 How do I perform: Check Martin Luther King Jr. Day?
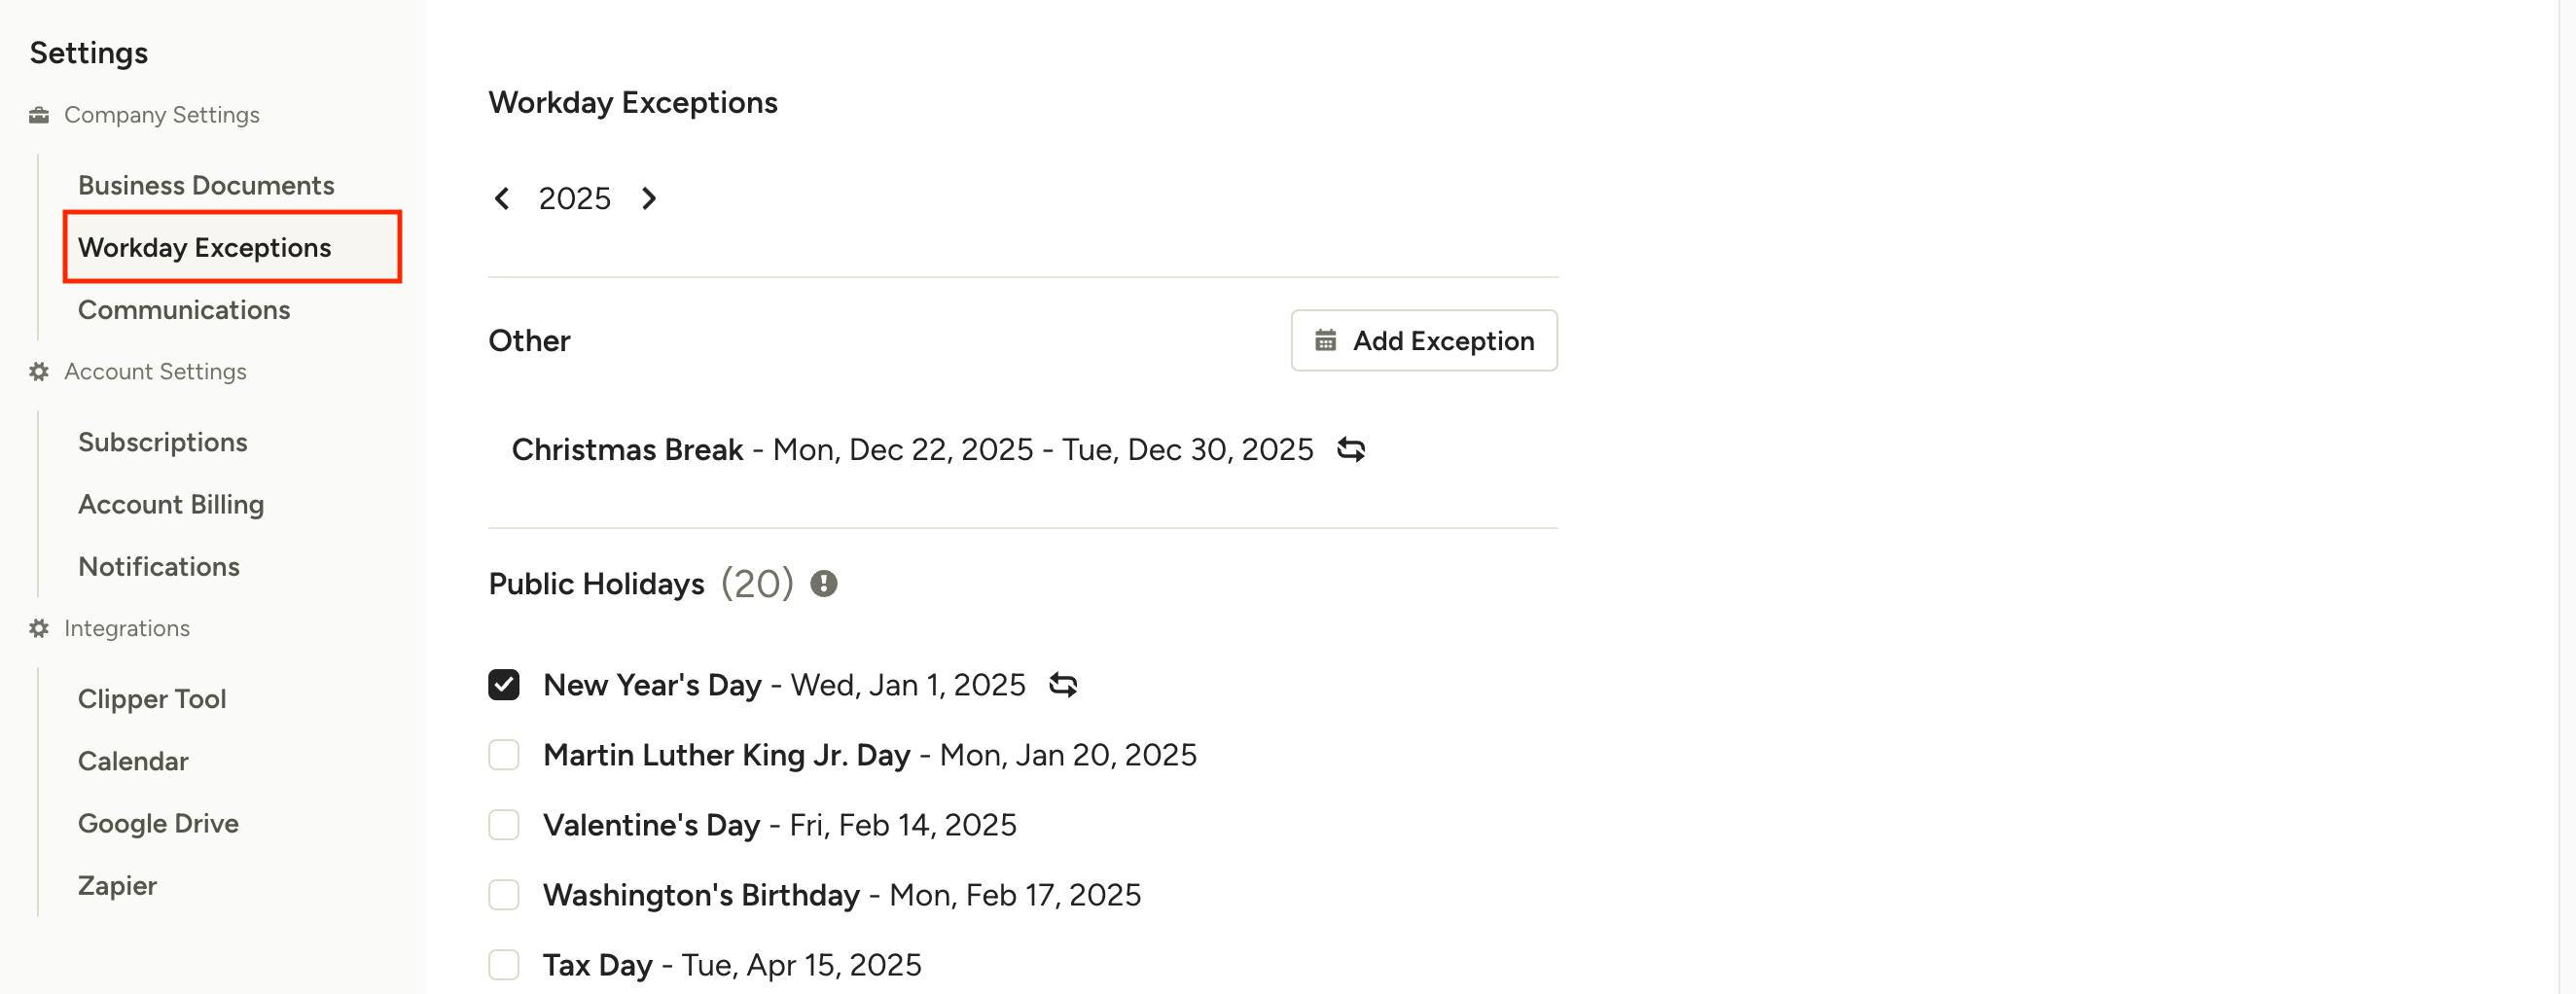tap(504, 756)
